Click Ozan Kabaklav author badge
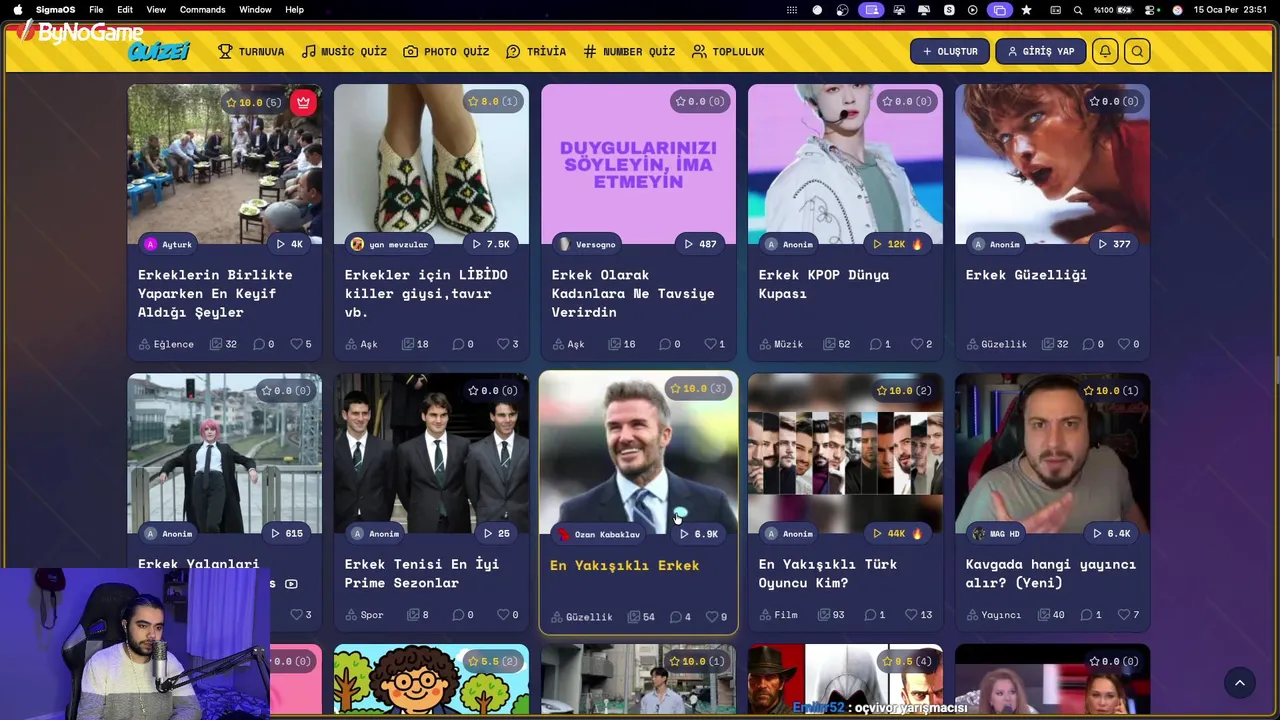The height and width of the screenshot is (720, 1280). (599, 534)
